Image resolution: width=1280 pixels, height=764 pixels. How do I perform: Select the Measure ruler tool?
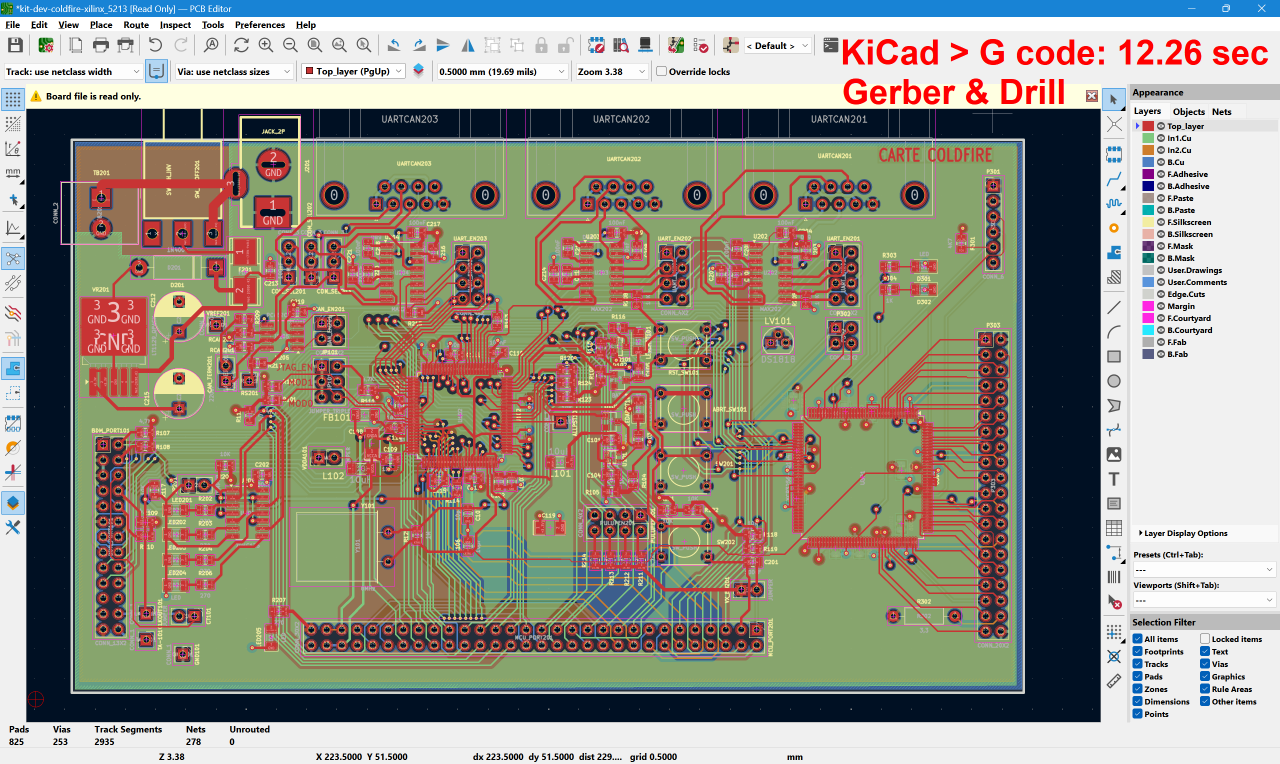(x=1114, y=681)
